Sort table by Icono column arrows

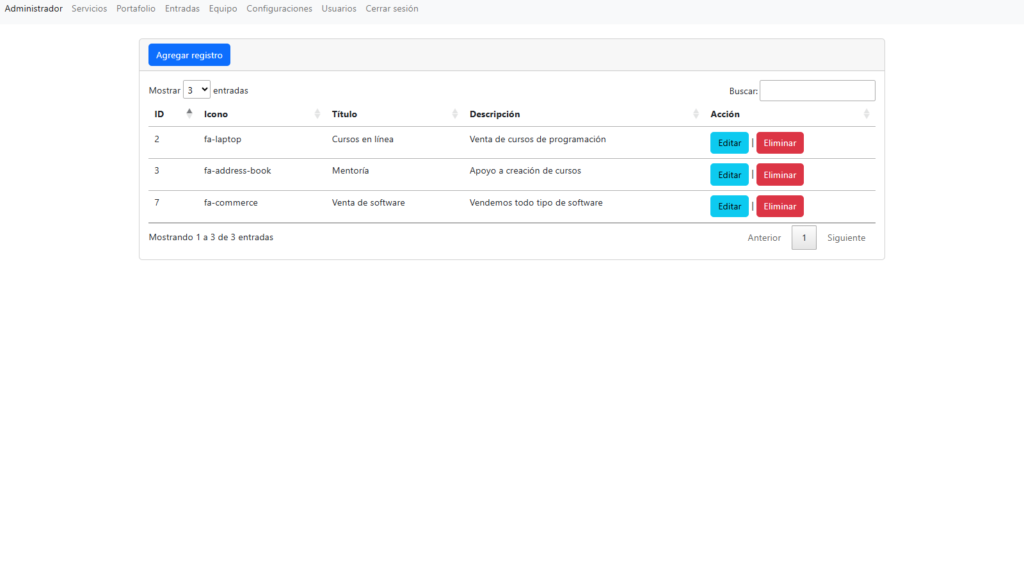[x=318, y=114]
